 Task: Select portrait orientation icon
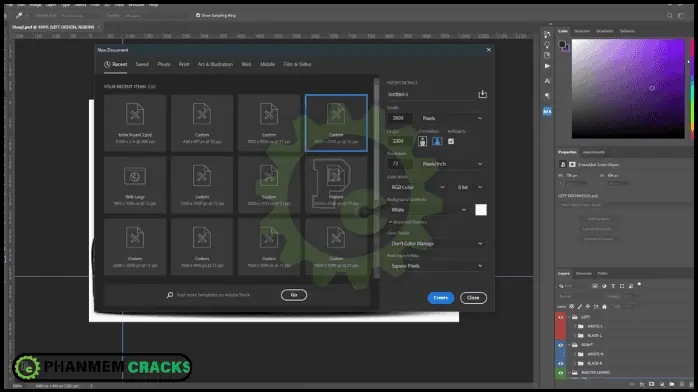click(422, 141)
